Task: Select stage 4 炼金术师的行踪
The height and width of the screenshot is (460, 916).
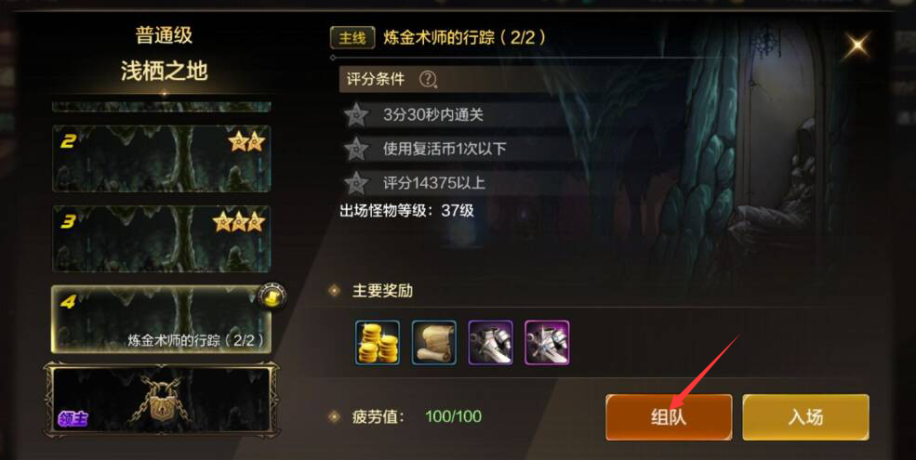Action: click(x=161, y=319)
